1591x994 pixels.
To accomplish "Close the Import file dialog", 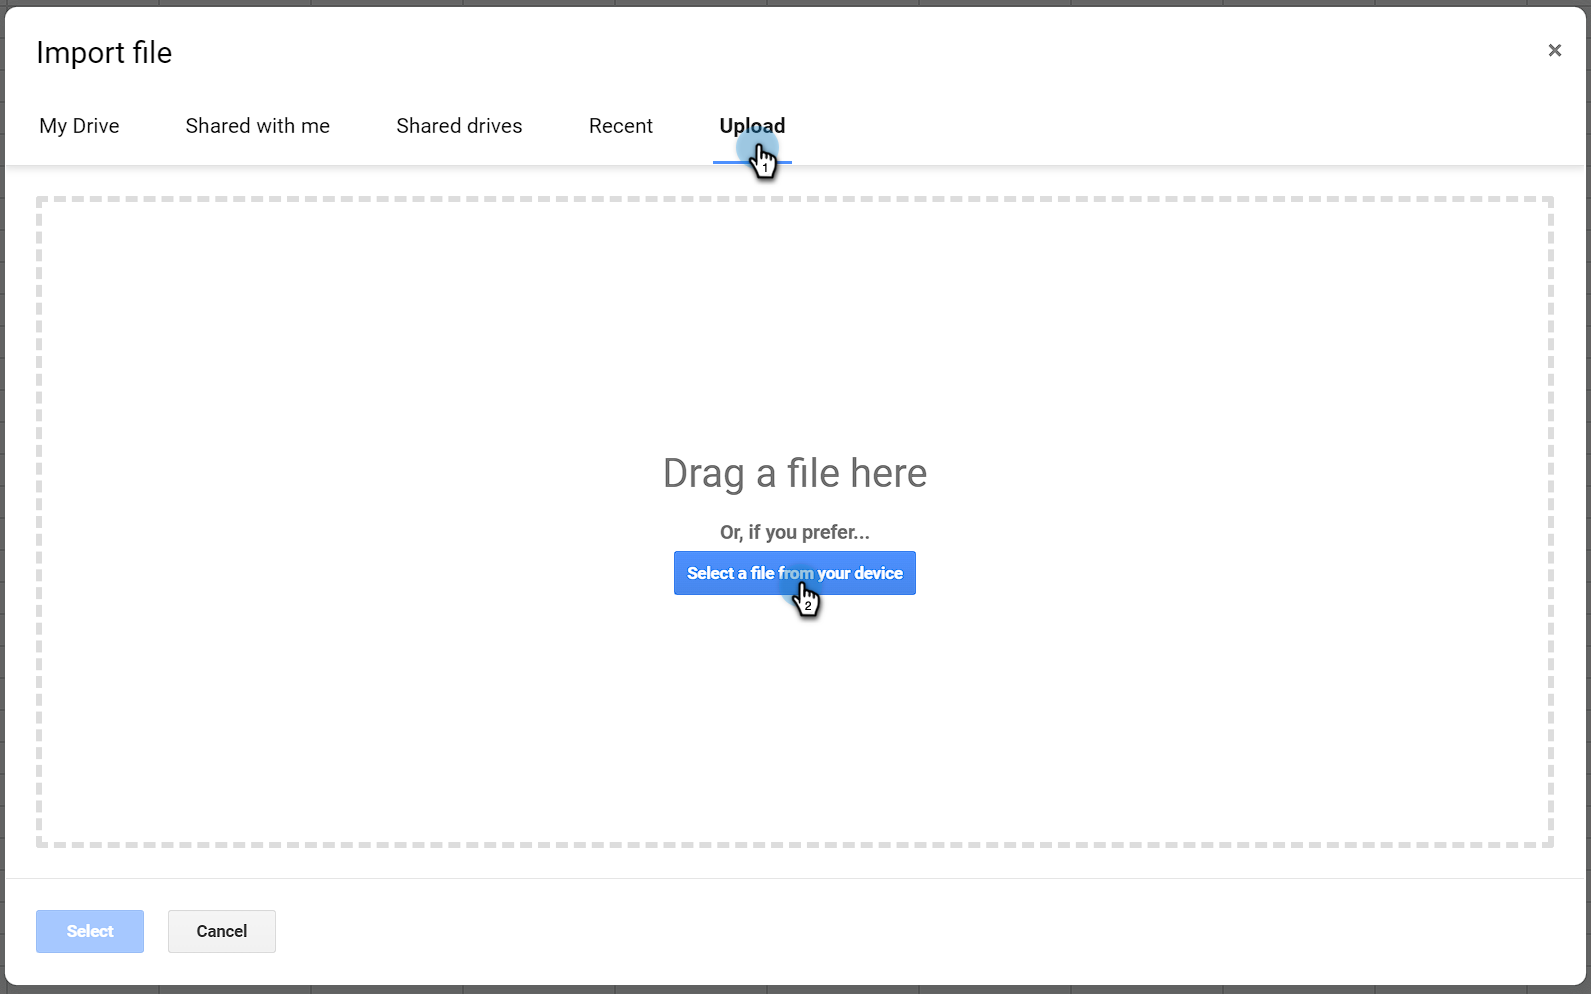I will pyautogui.click(x=1554, y=51).
